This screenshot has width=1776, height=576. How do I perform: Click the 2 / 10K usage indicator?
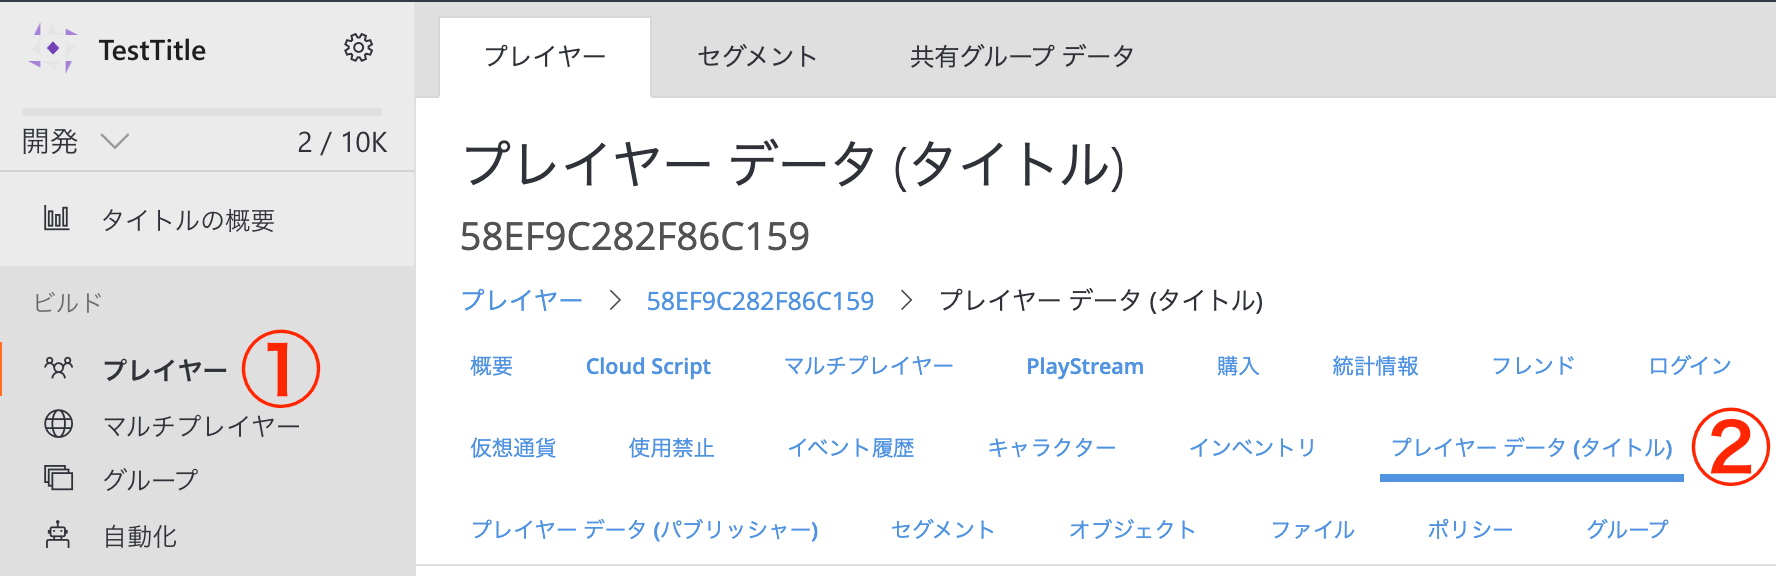pyautogui.click(x=342, y=142)
